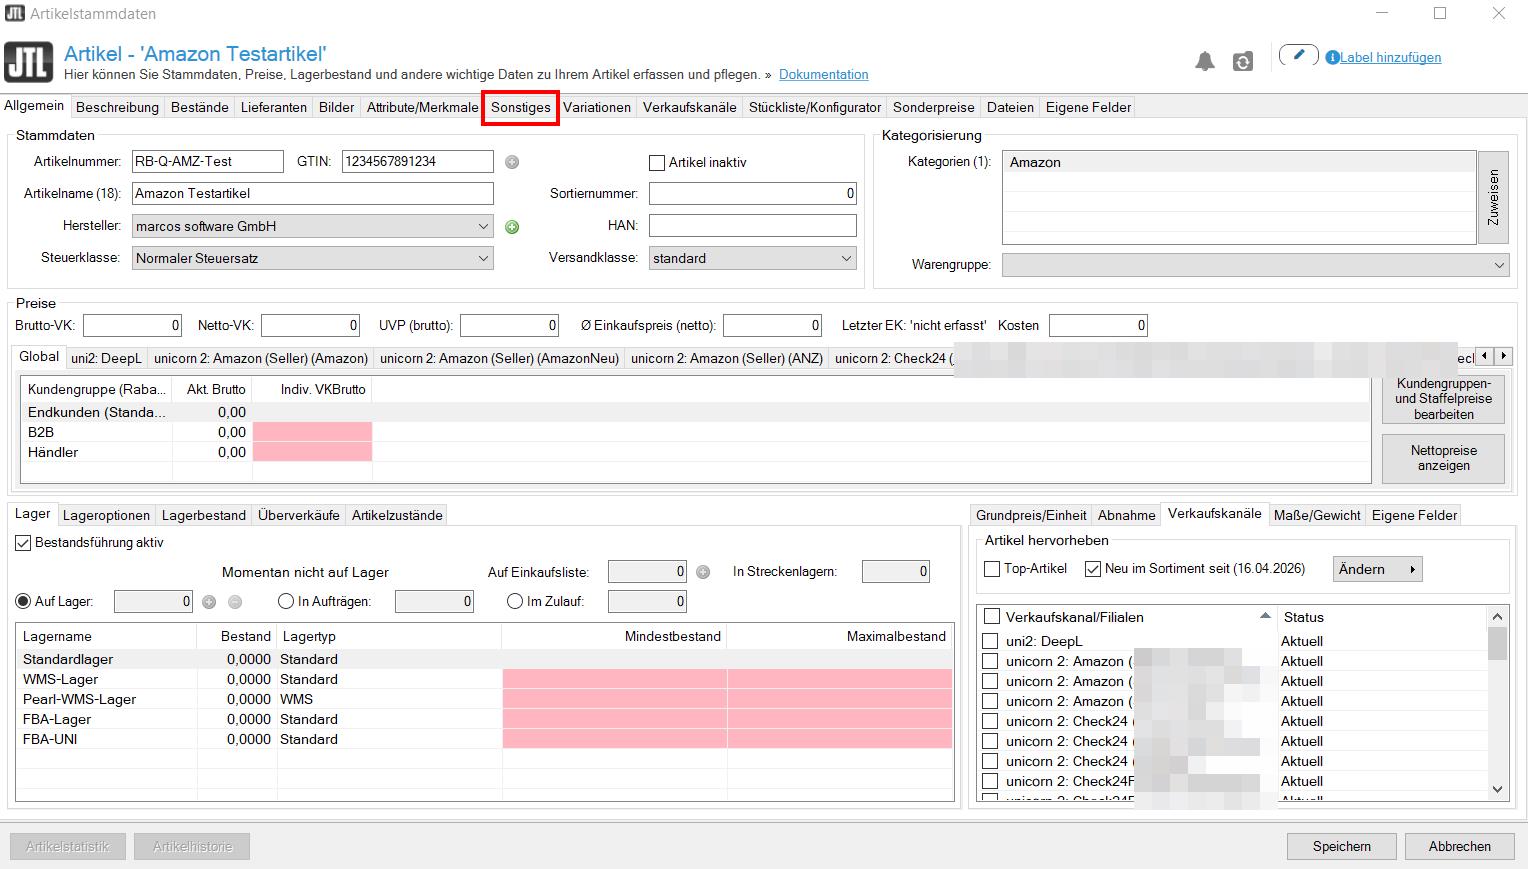
Task: Click the green plus icon next to Hersteller
Action: click(512, 227)
